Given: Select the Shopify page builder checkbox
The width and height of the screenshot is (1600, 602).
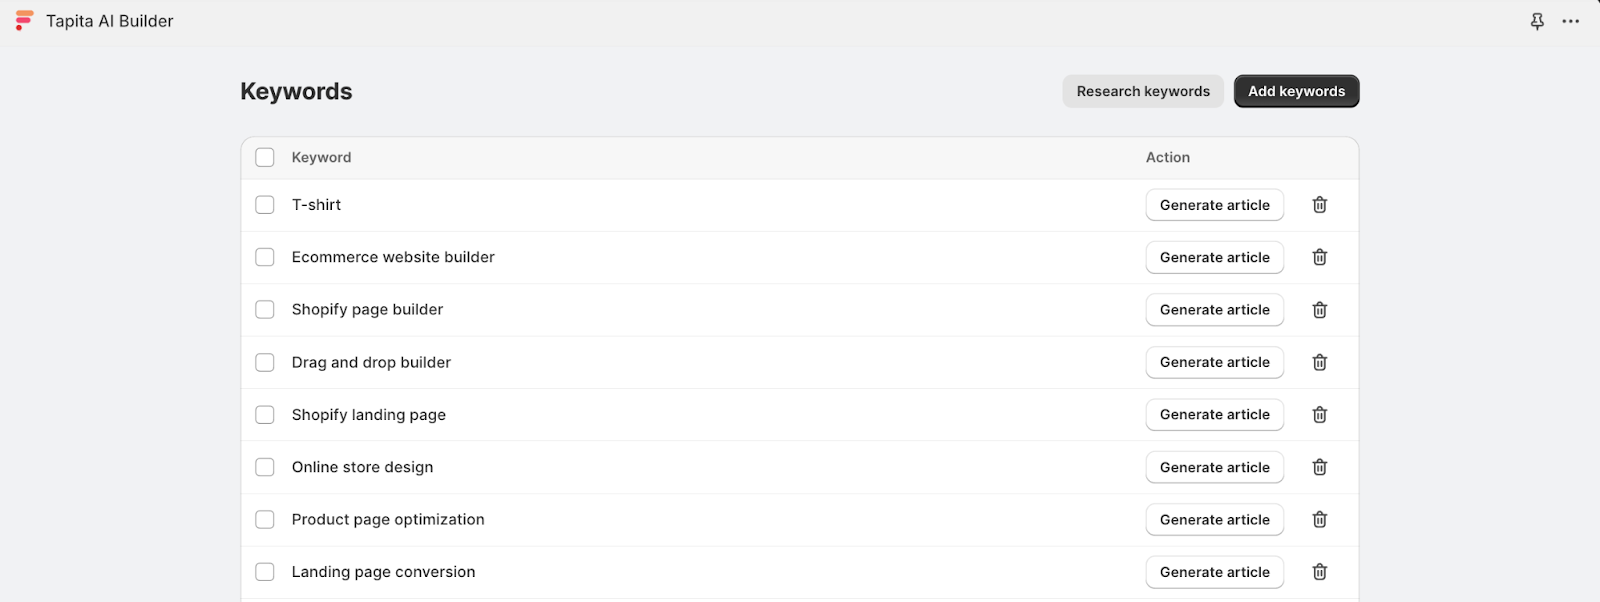Looking at the screenshot, I should (x=265, y=310).
